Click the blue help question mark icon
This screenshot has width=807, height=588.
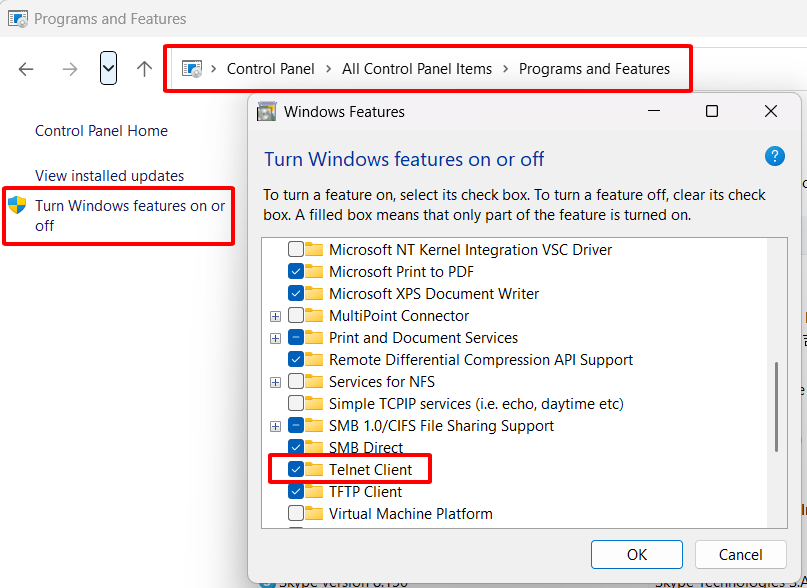pos(774,156)
